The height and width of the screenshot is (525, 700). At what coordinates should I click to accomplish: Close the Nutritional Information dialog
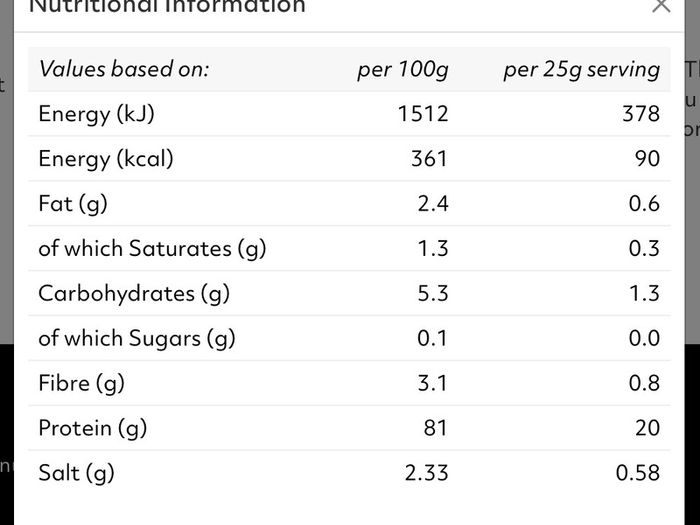click(x=661, y=5)
